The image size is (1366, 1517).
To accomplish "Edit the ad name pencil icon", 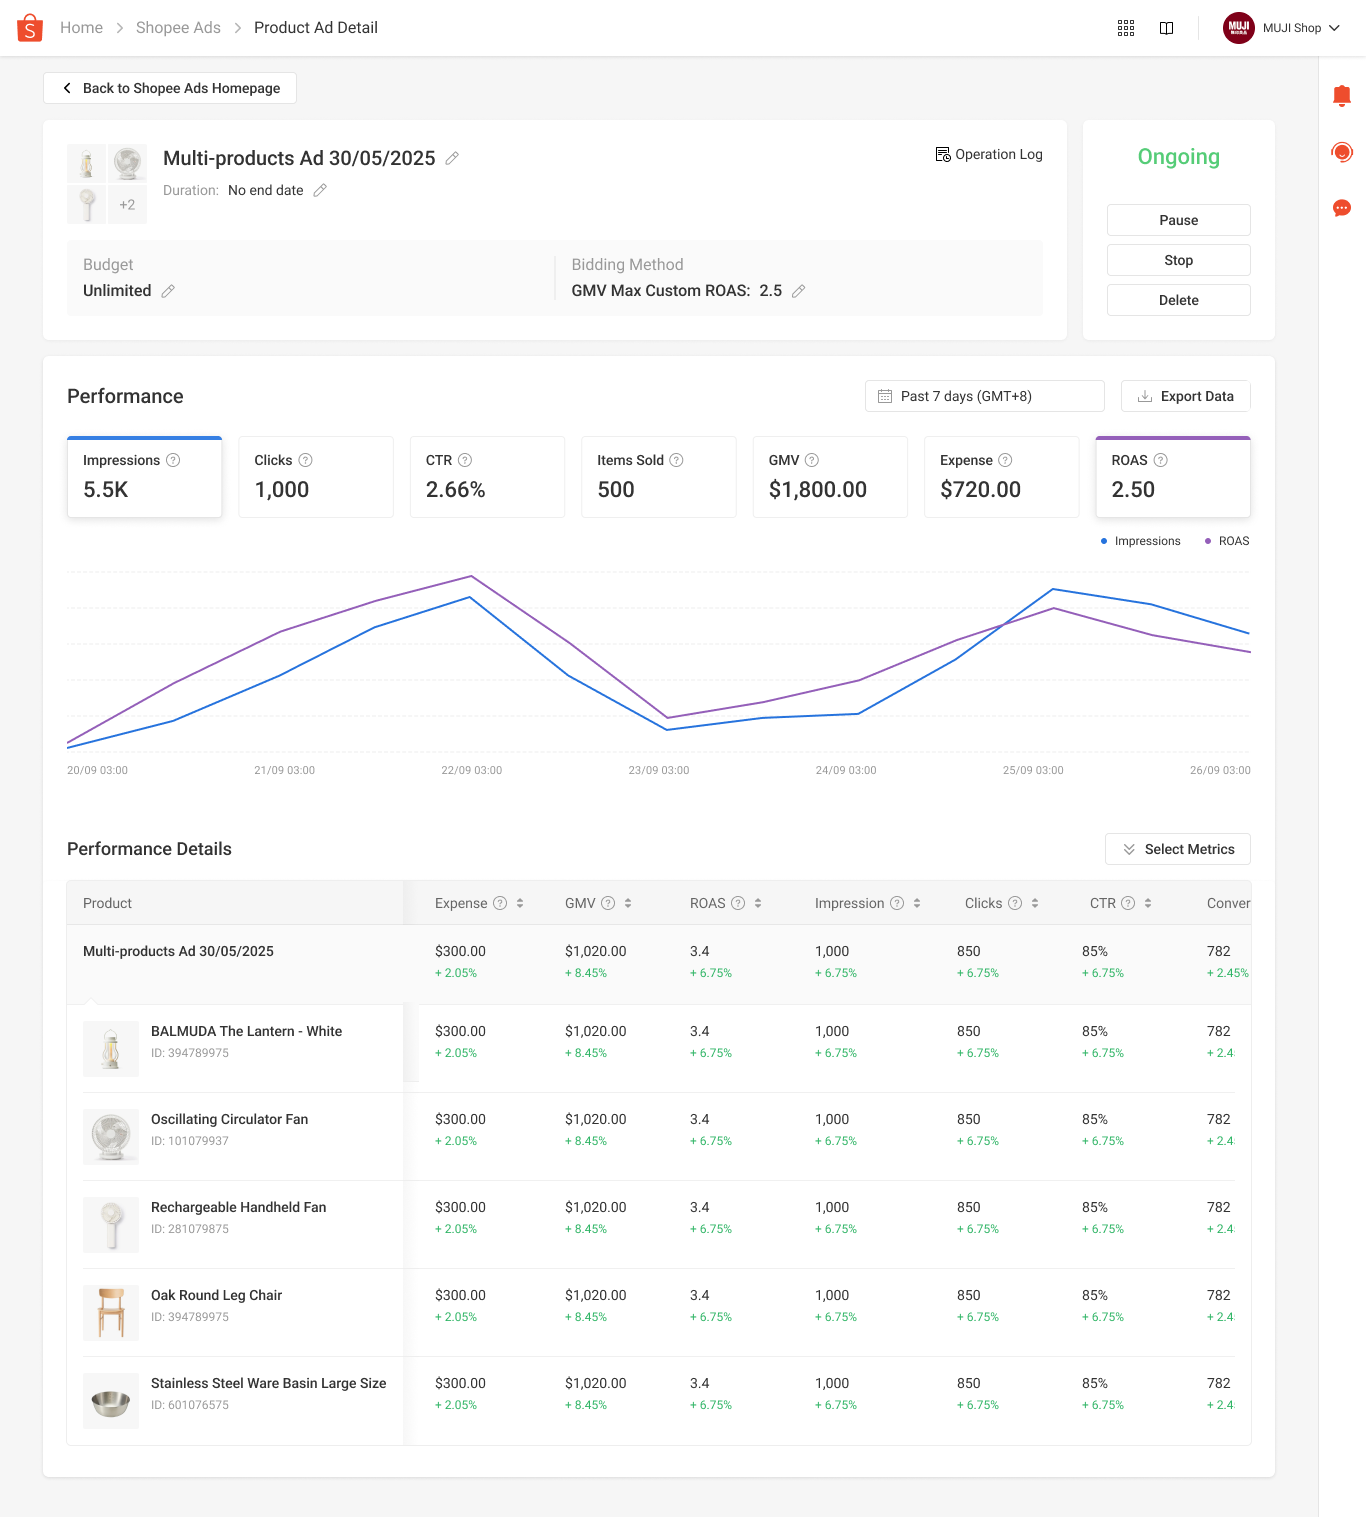I will click(x=452, y=158).
